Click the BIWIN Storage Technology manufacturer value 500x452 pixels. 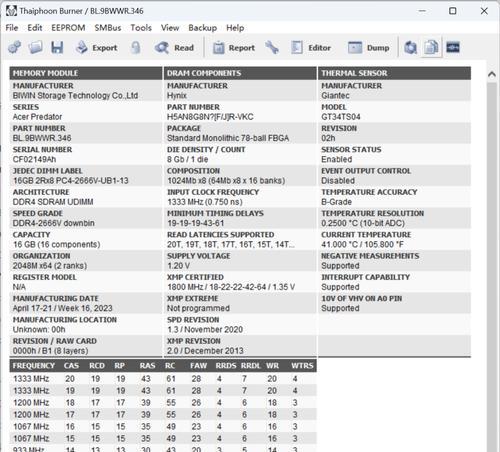coord(75,96)
